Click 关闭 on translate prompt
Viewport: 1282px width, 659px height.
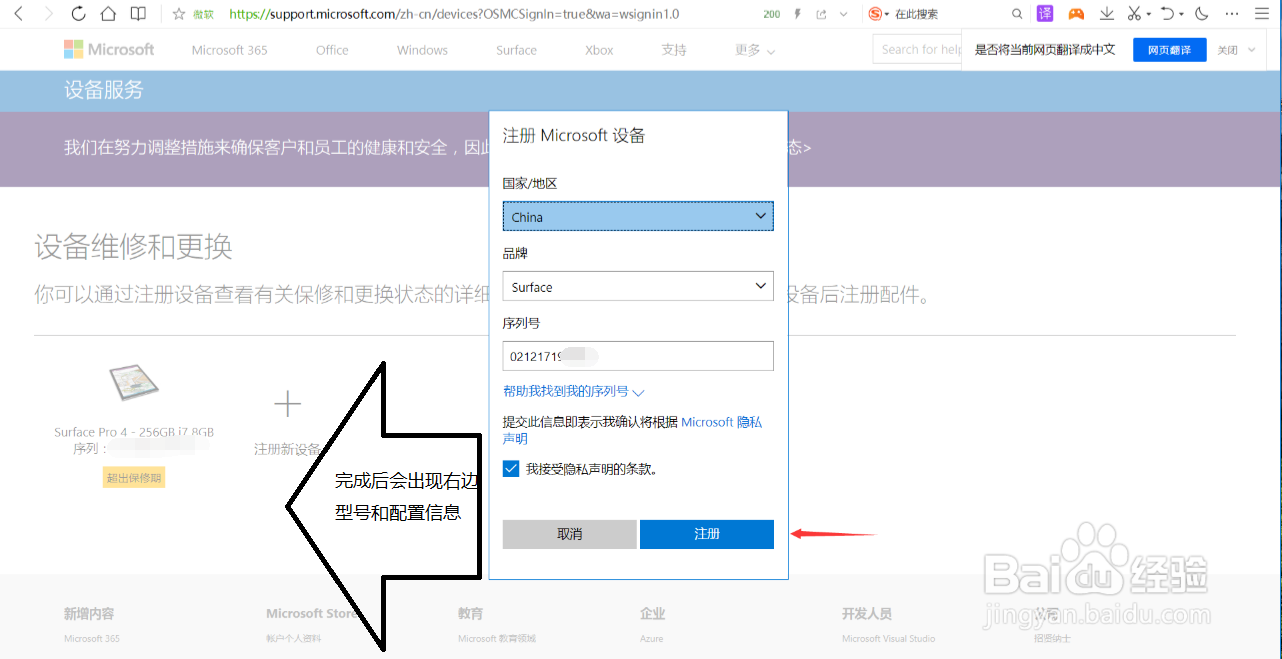pos(1227,50)
